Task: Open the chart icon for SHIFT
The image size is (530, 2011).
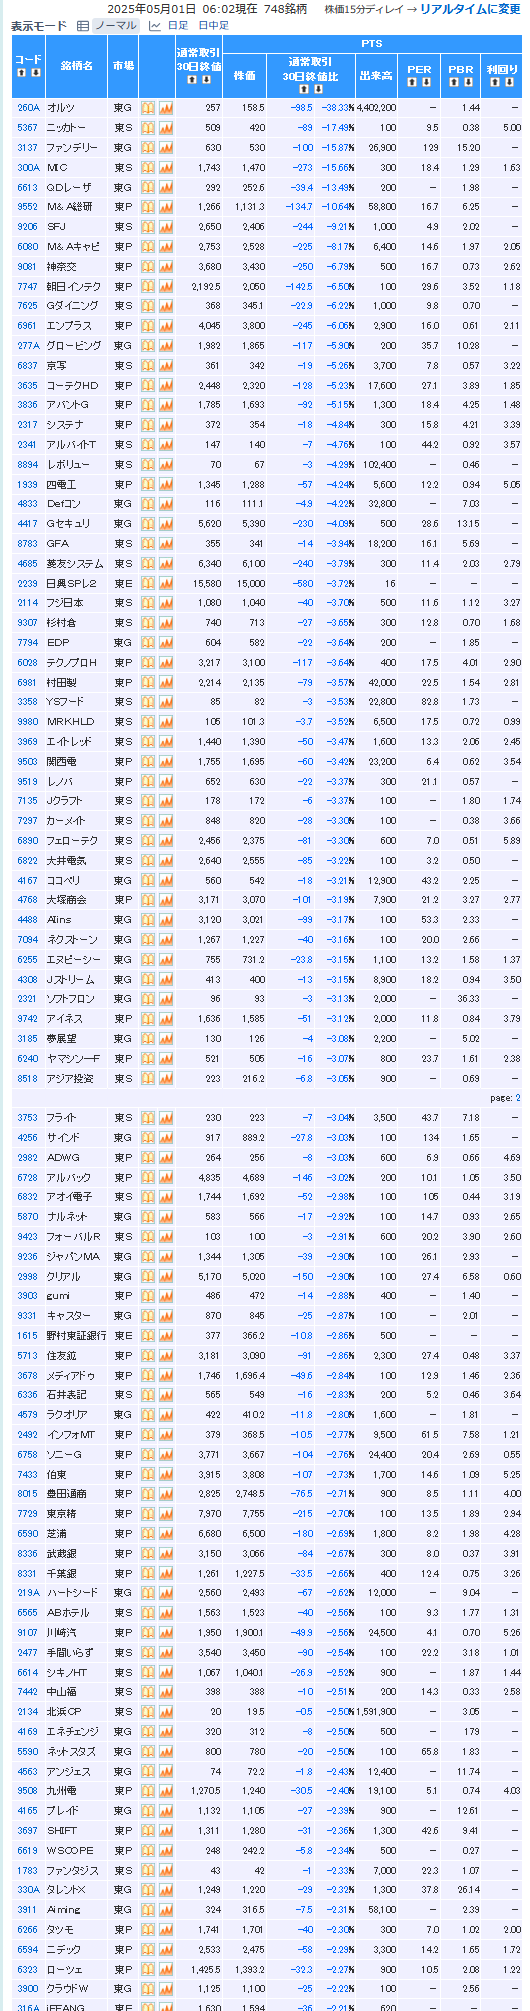Action: [x=166, y=1830]
